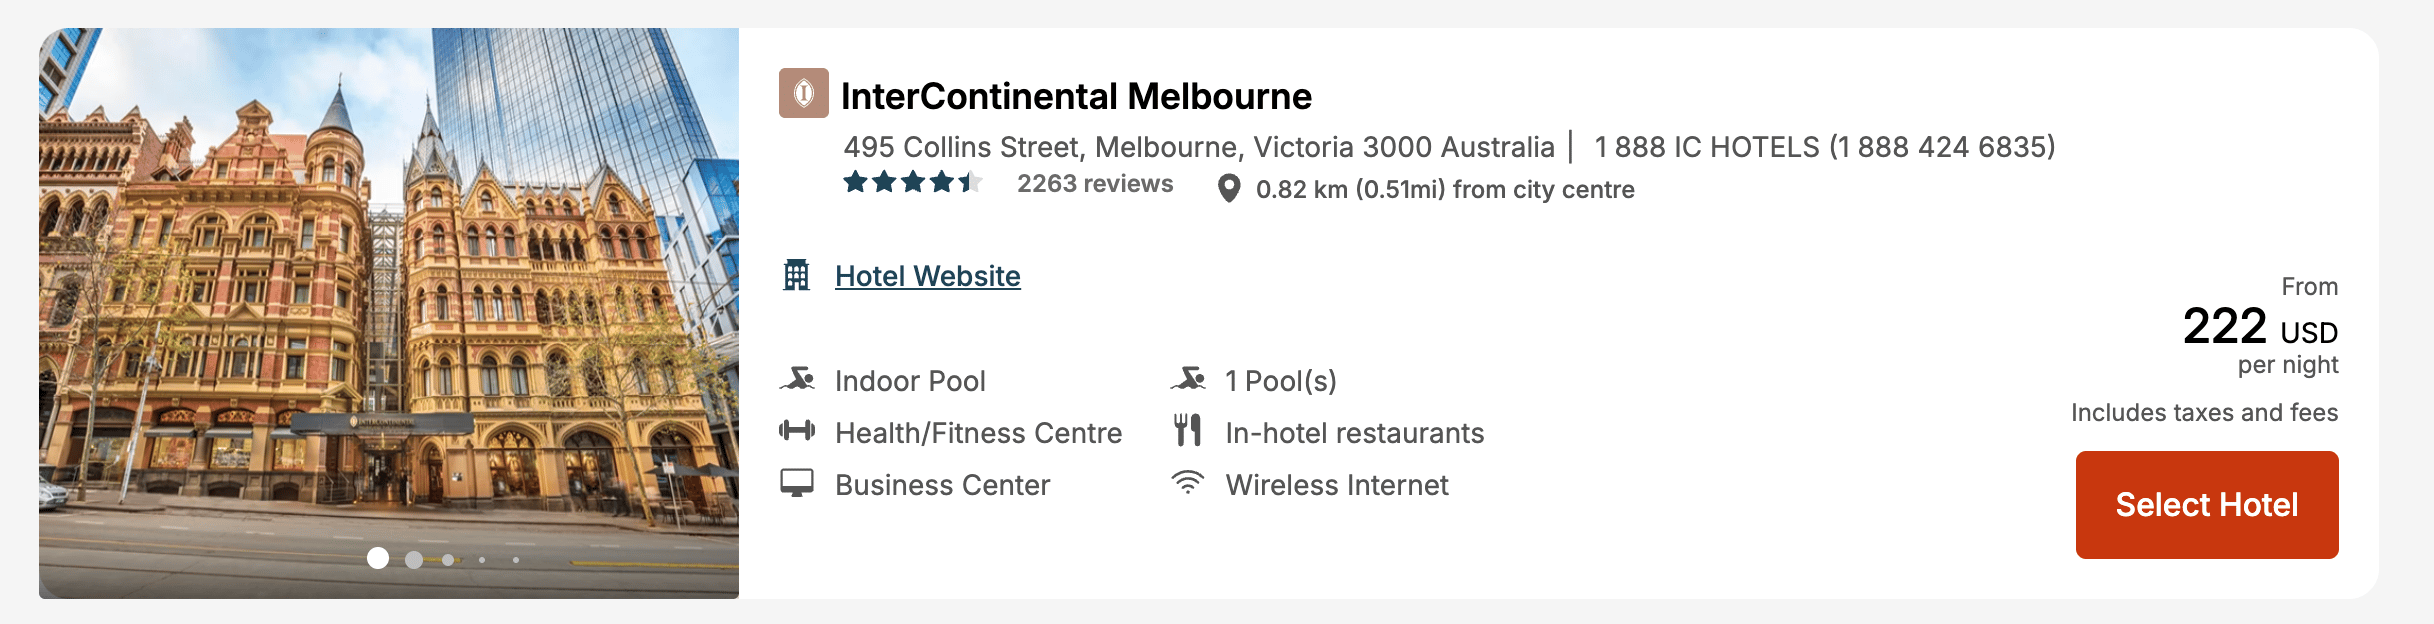Click the Business Center monitor icon
Screen dimensions: 2434x624
pyautogui.click(x=797, y=484)
